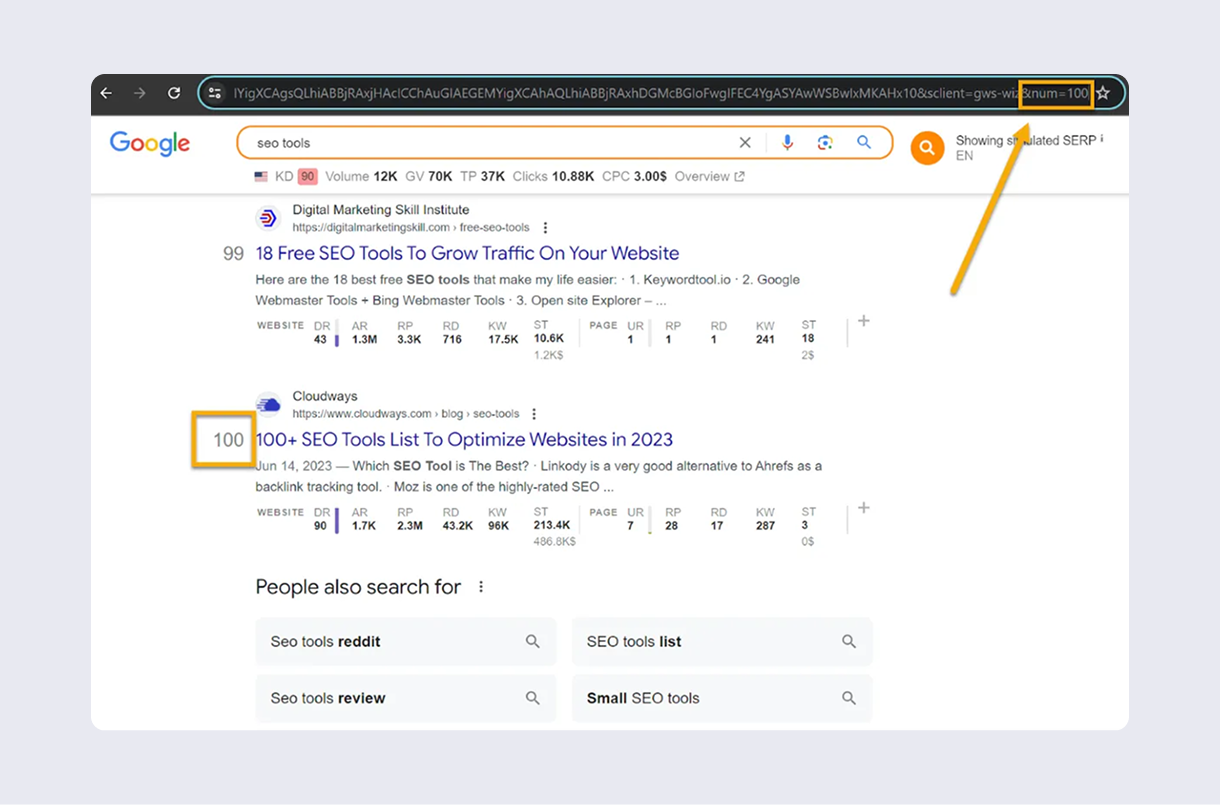Clear search text with X icon
The width and height of the screenshot is (1220, 805).
745,143
